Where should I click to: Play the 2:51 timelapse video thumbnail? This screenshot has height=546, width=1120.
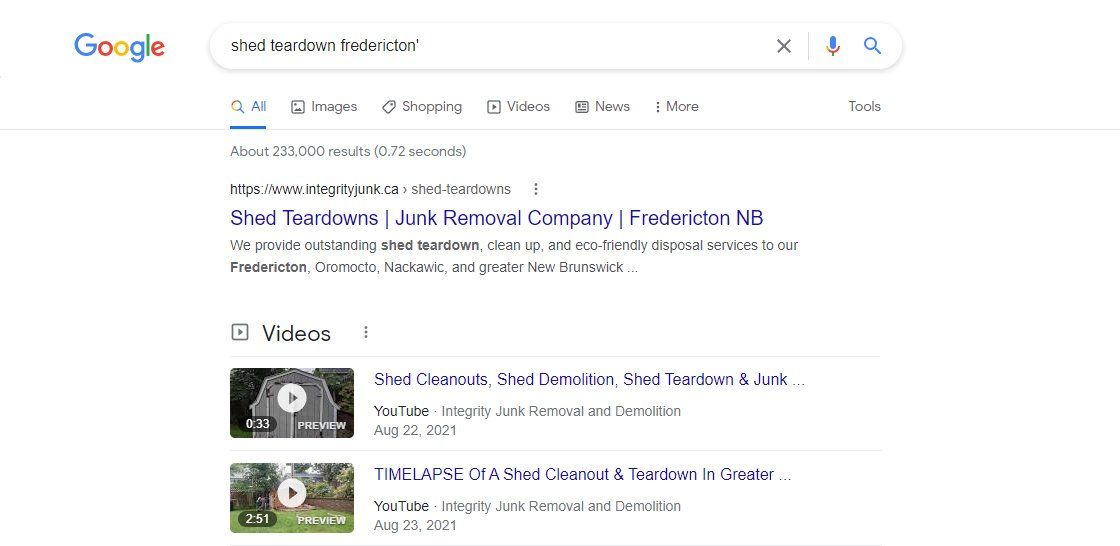[x=291, y=498]
